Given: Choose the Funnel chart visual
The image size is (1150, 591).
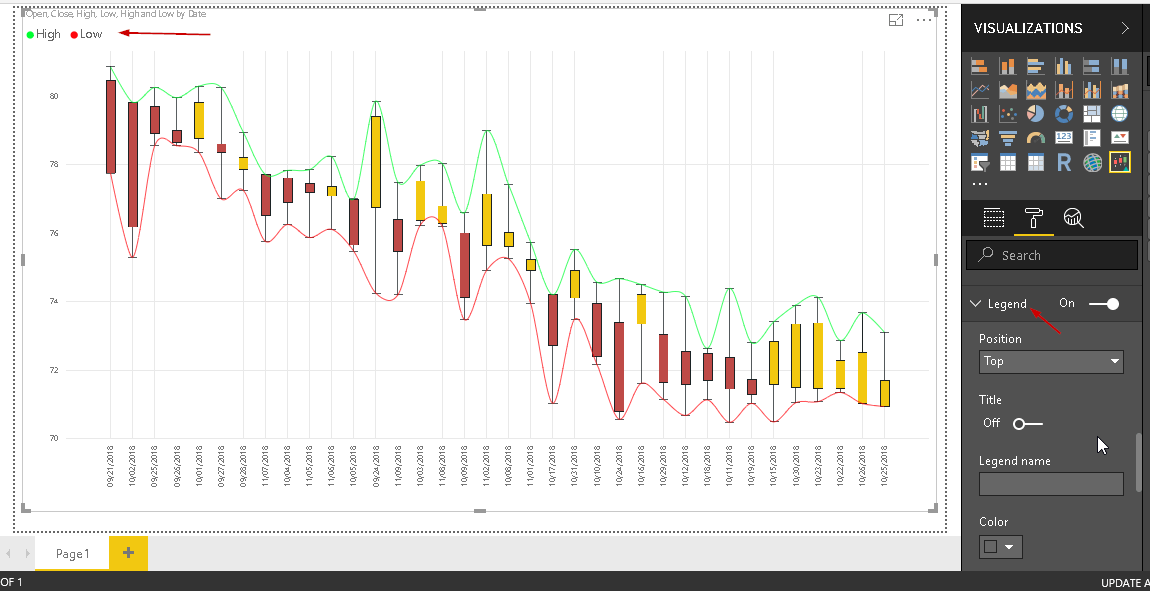Looking at the screenshot, I should 1008,137.
